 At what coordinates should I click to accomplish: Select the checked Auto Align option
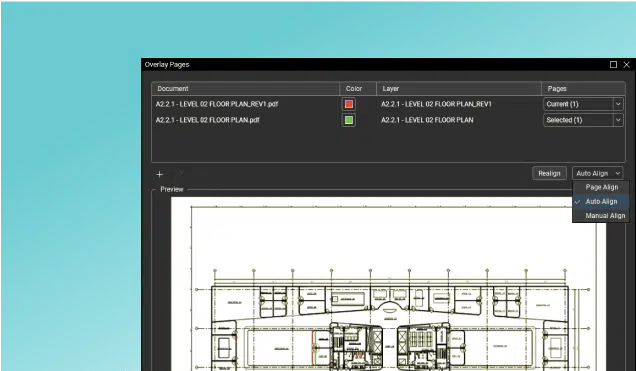pyautogui.click(x=601, y=202)
